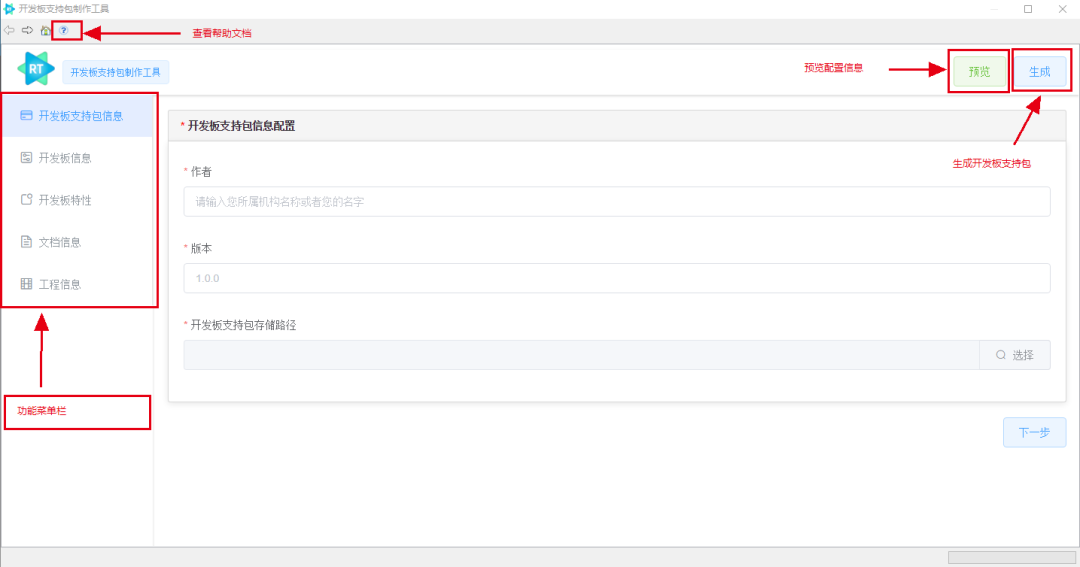Close the application window
The image size is (1080, 567).
coord(1062,9)
